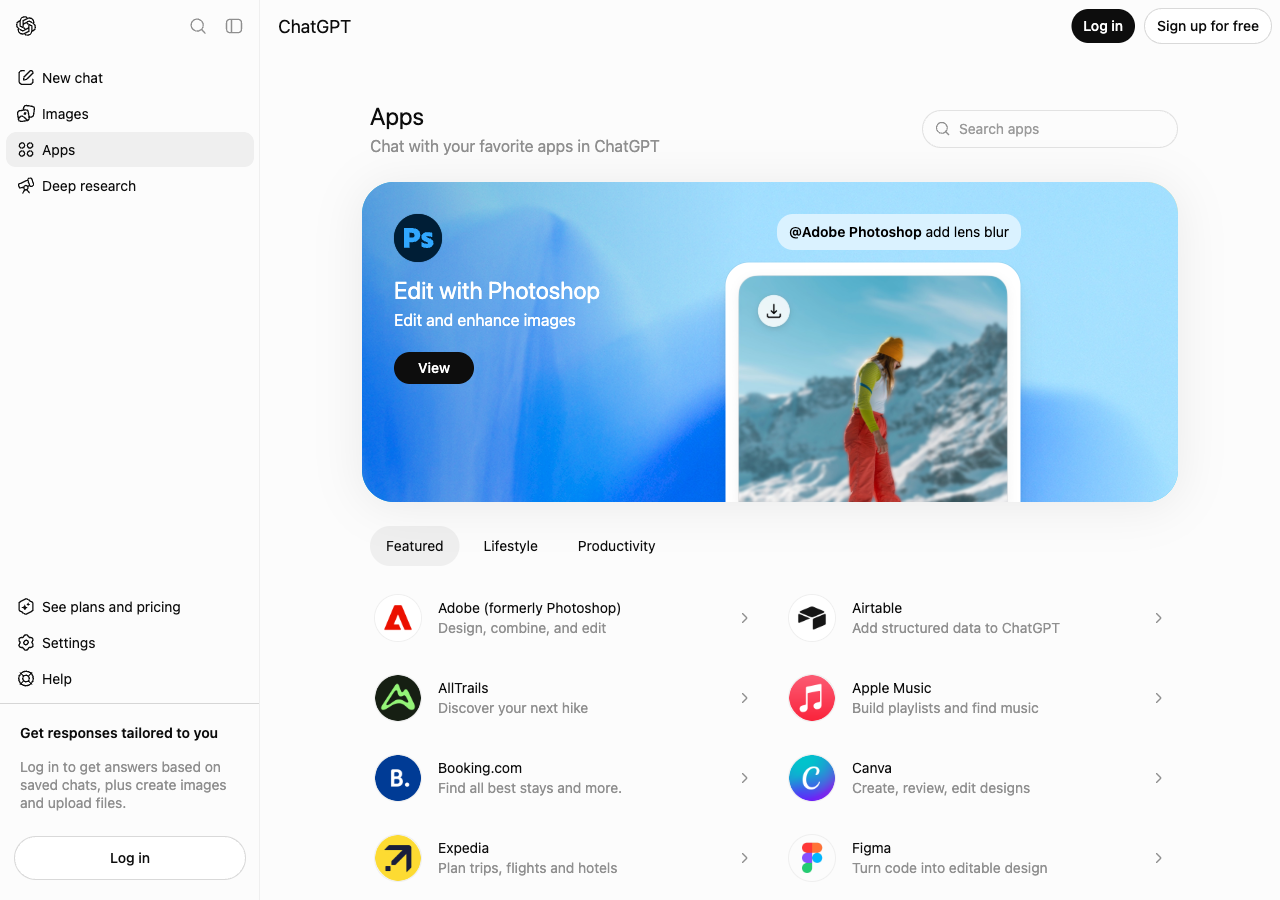Click the snowboarder preview image
Image resolution: width=1280 pixels, height=900 pixels.
(873, 388)
